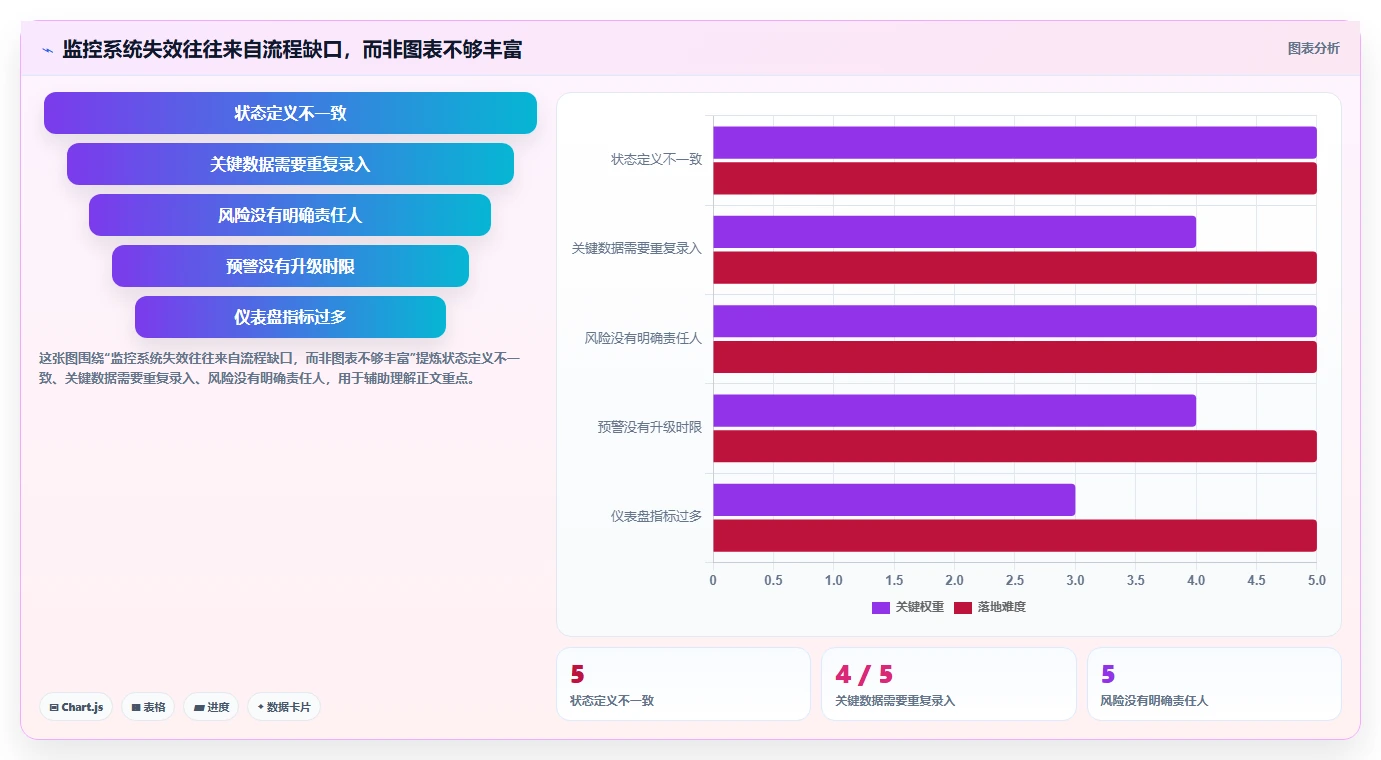
Task: Click the lightning icon beside the title
Action: pos(47,50)
